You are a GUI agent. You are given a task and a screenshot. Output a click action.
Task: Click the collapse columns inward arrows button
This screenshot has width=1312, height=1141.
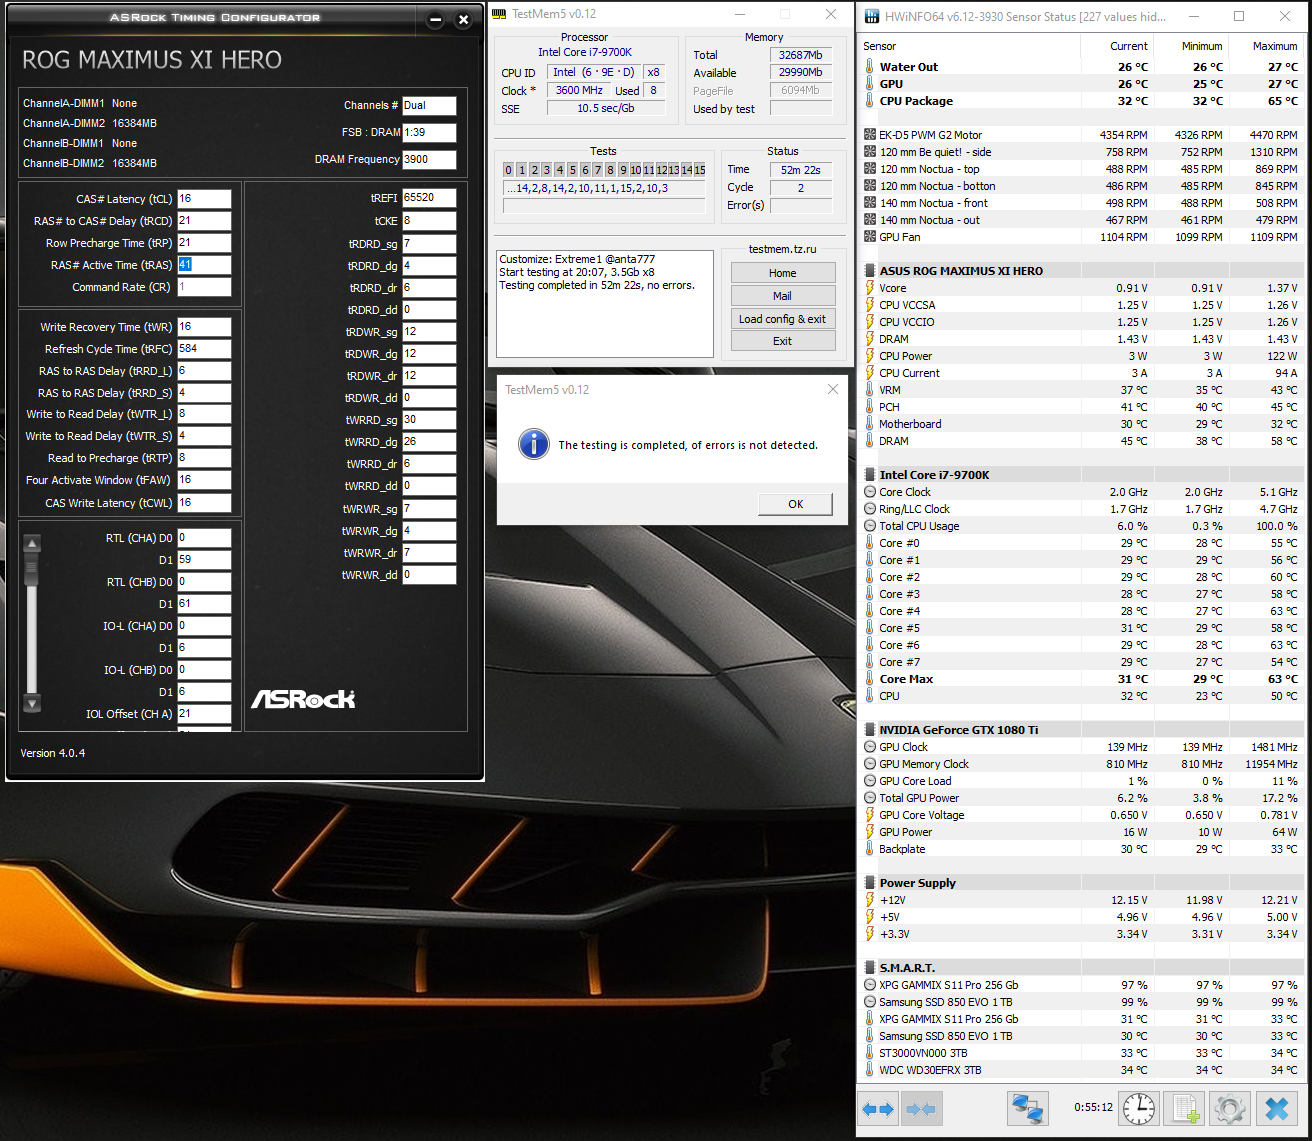(921, 1109)
